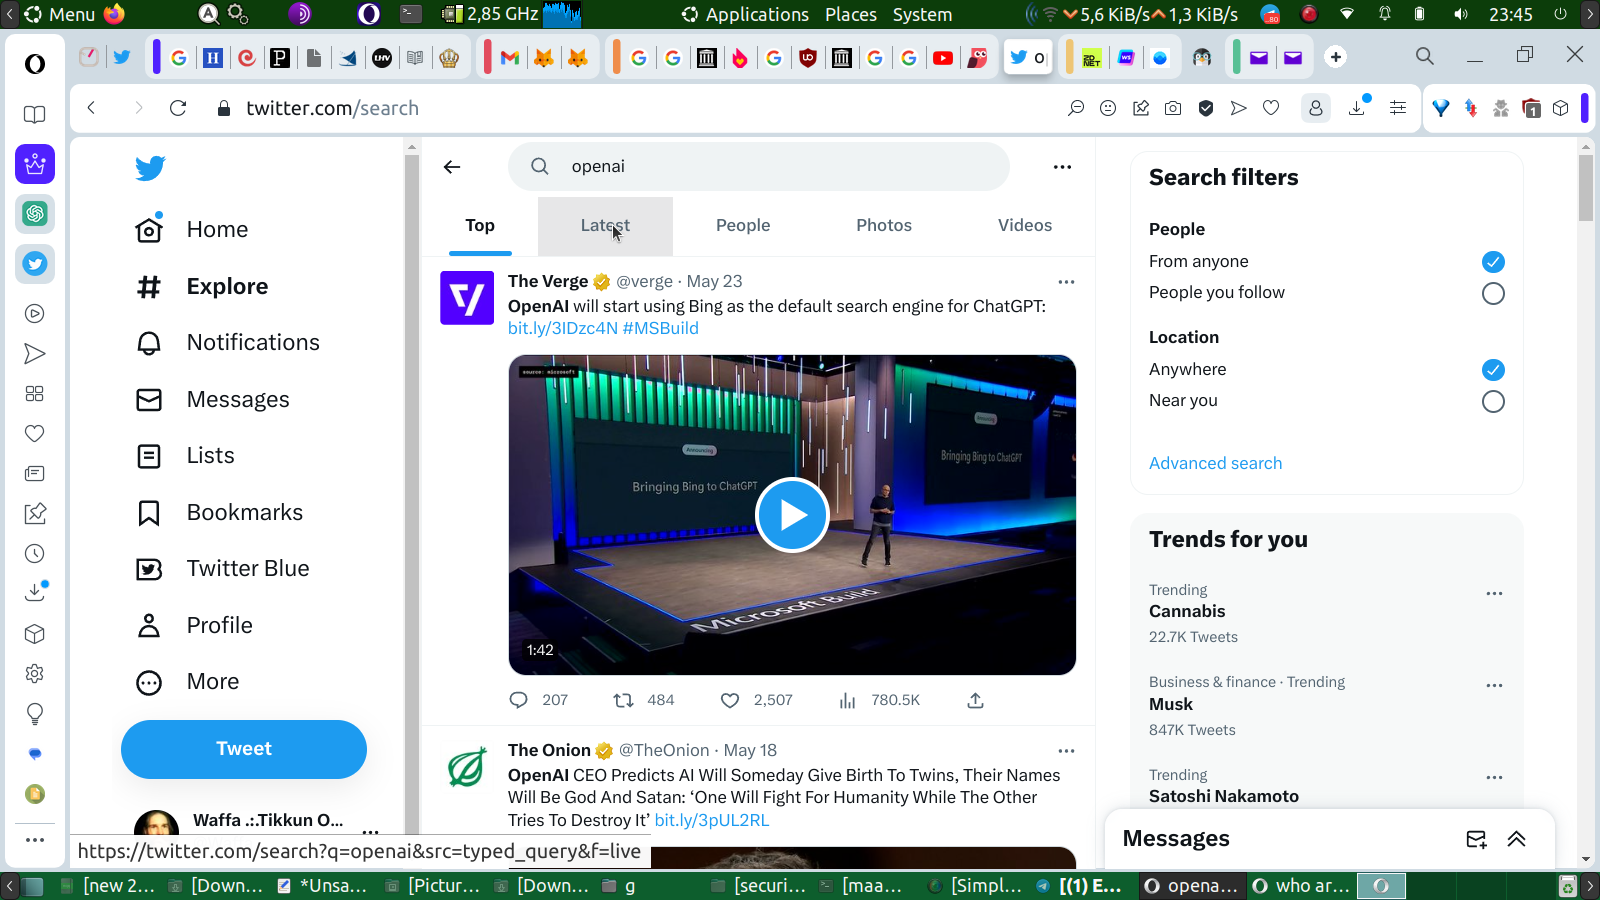1600x900 pixels.
Task: Switch to the Latest tab
Action: coord(605,226)
